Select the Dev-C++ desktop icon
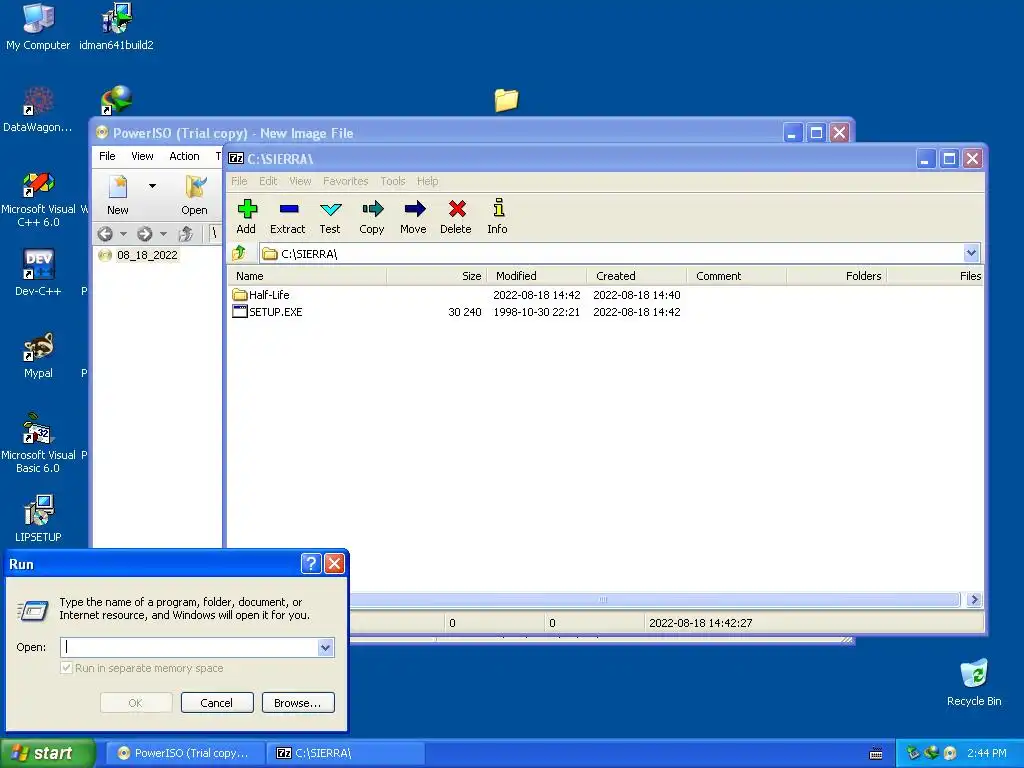1024x768 pixels. tap(38, 273)
